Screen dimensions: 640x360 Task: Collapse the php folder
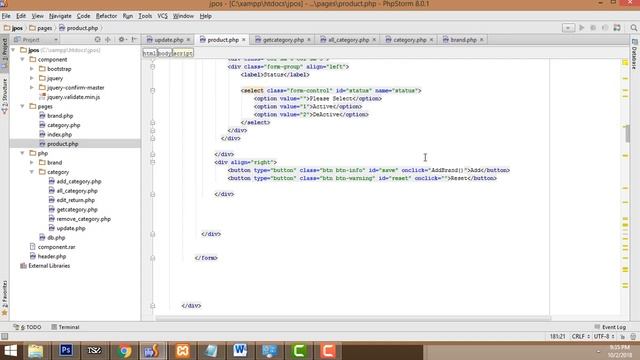22,153
